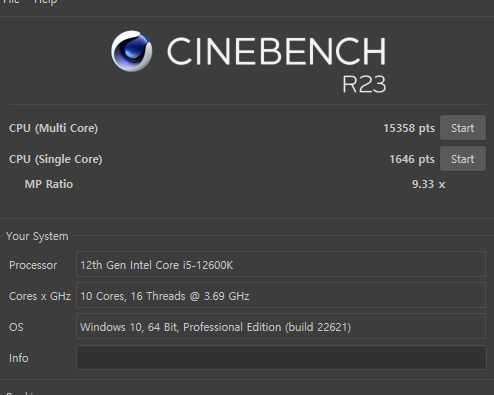The width and height of the screenshot is (494, 395).
Task: Click into the empty Info field
Action: [281, 358]
